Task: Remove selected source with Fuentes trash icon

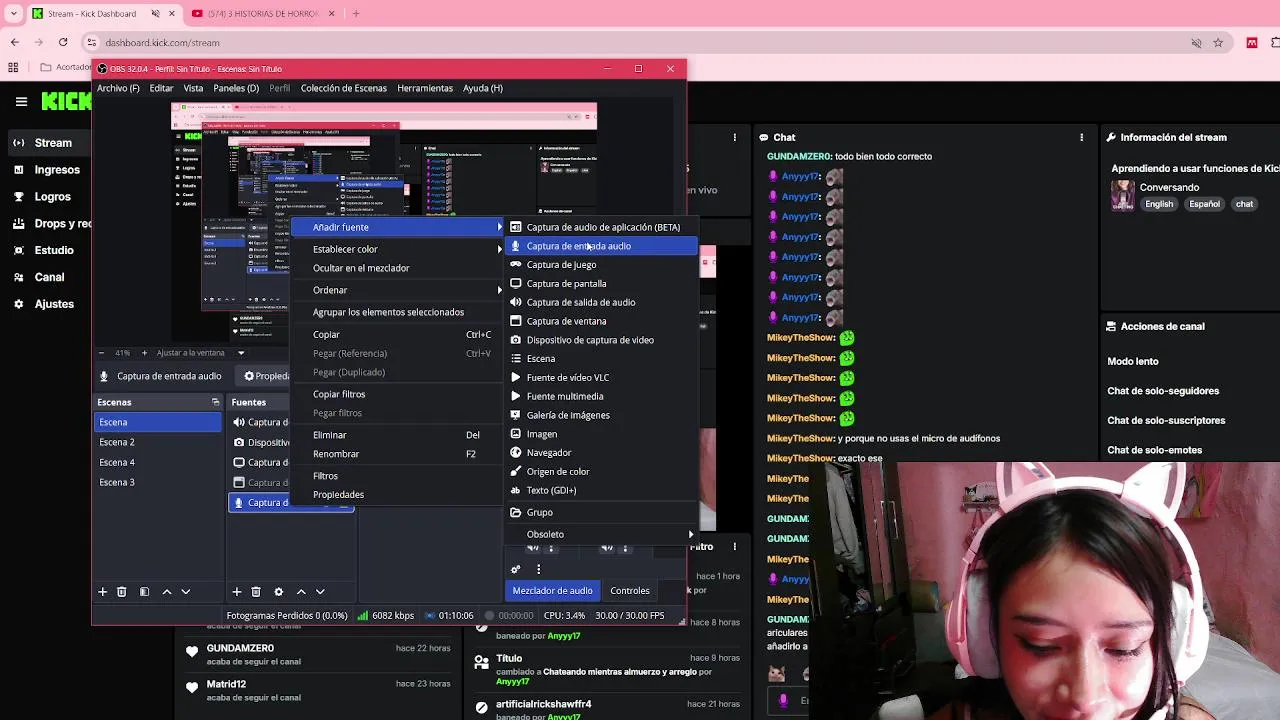Action: 256,592
